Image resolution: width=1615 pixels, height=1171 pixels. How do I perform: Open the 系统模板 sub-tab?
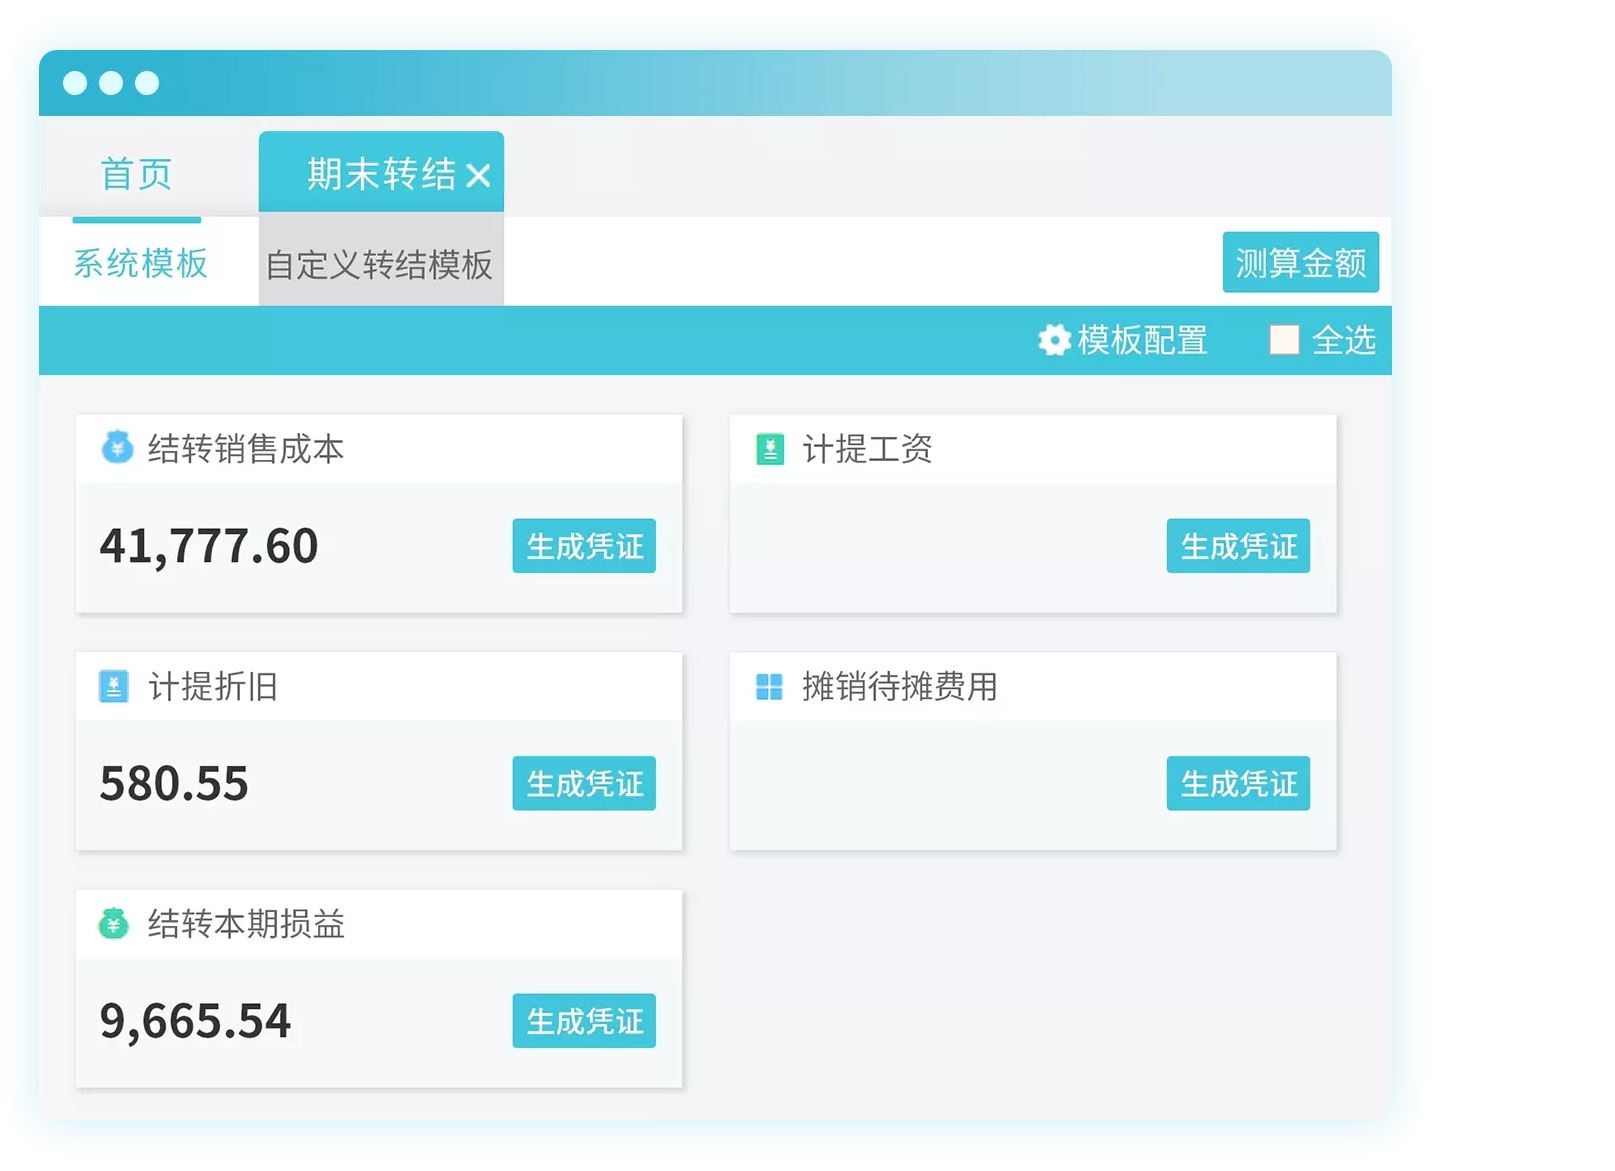tap(141, 263)
